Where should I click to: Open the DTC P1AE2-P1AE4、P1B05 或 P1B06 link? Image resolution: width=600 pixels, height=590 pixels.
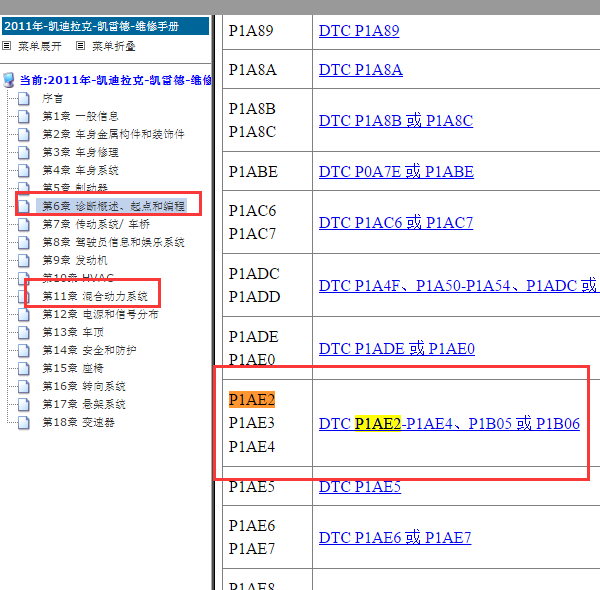(449, 424)
